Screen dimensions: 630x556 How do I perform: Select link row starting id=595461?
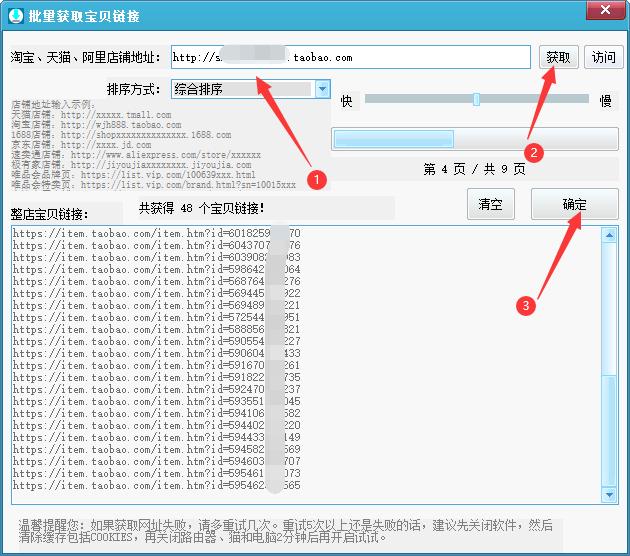pyautogui.click(x=156, y=474)
